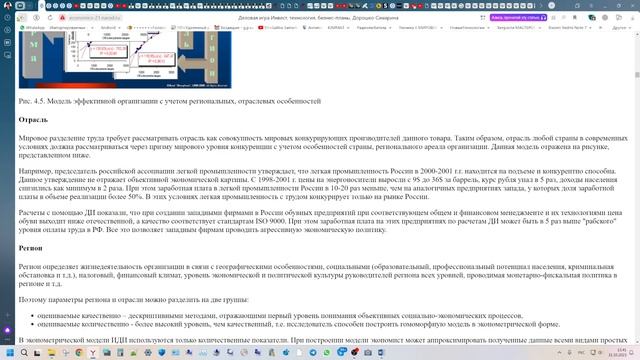Open Alice assistant icon in sidebar bottom
The height and width of the screenshot is (360, 640).
[7, 330]
